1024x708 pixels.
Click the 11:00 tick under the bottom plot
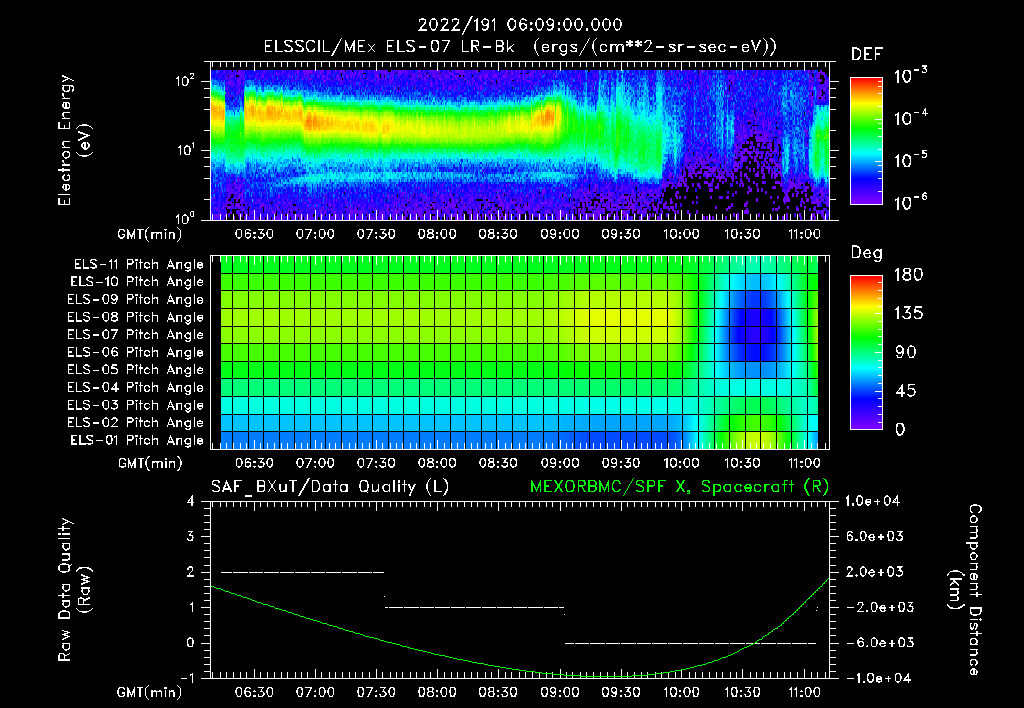coord(804,692)
